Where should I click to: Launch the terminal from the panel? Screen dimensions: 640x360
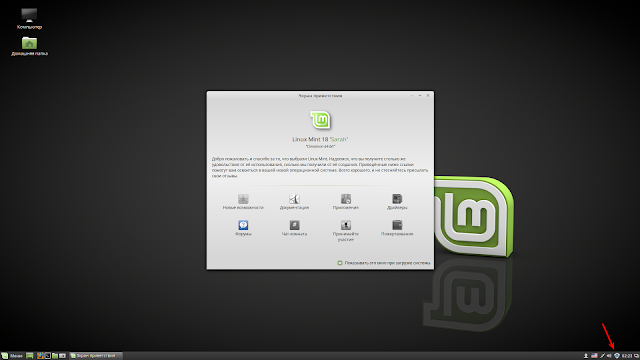(x=47, y=356)
